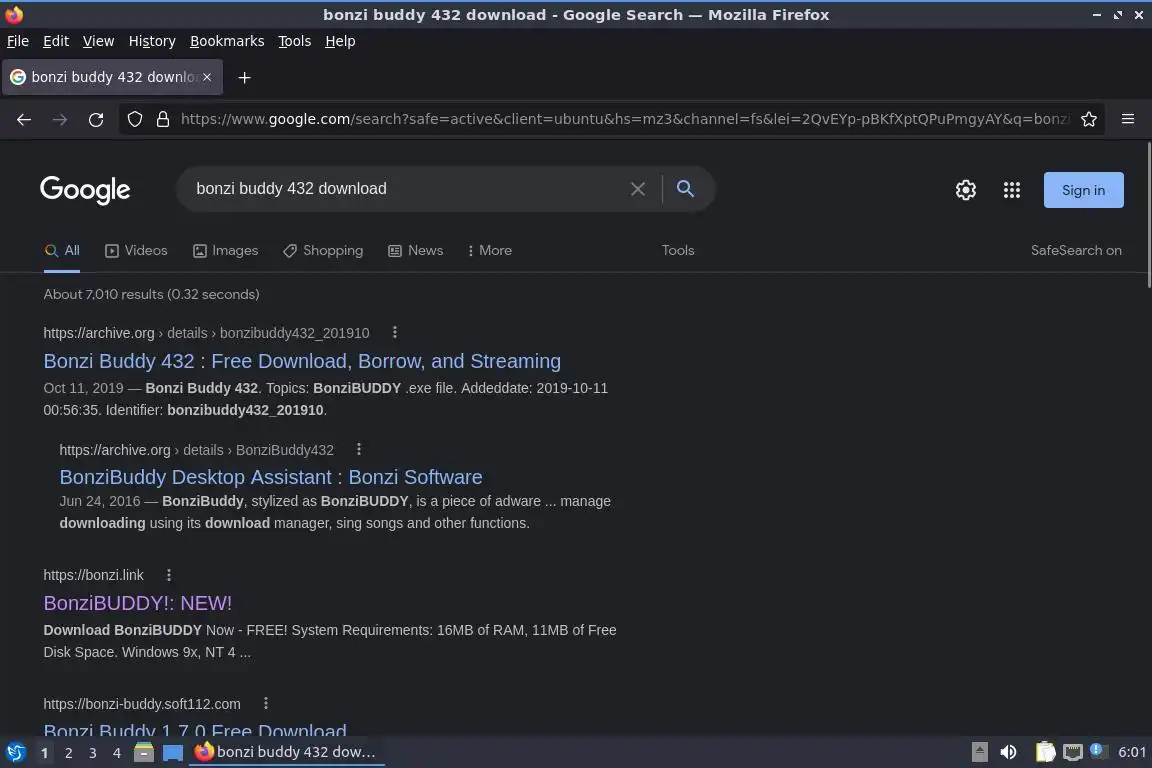Open the network monitor tray icon
Image resolution: width=1152 pixels, height=768 pixels.
click(x=1073, y=752)
